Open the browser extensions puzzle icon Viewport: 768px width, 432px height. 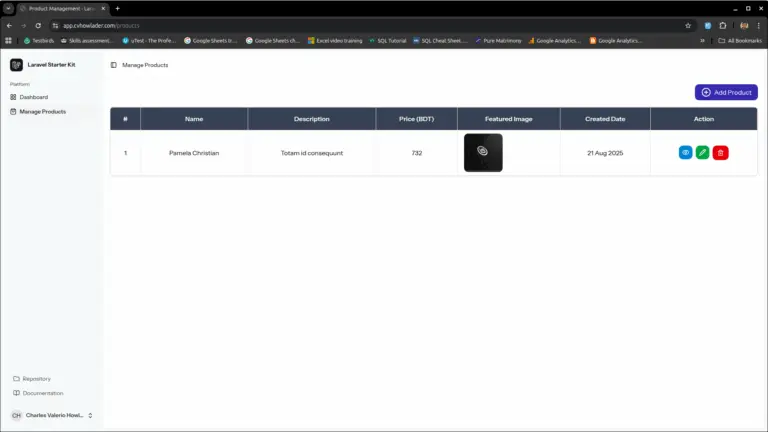click(x=723, y=25)
